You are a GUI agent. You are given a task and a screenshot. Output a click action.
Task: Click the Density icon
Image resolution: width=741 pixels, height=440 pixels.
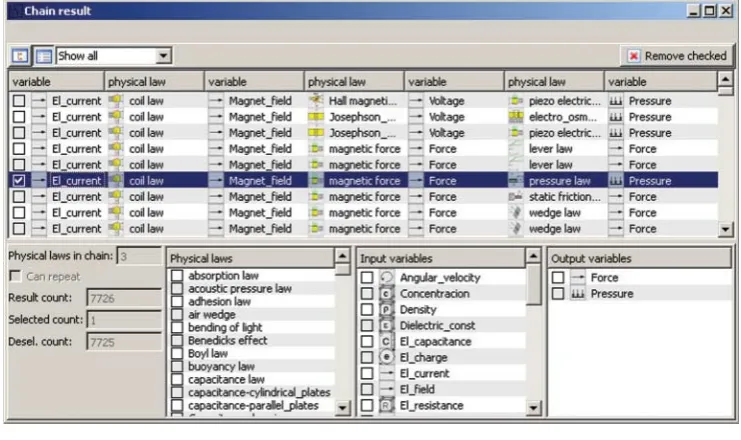(x=387, y=310)
